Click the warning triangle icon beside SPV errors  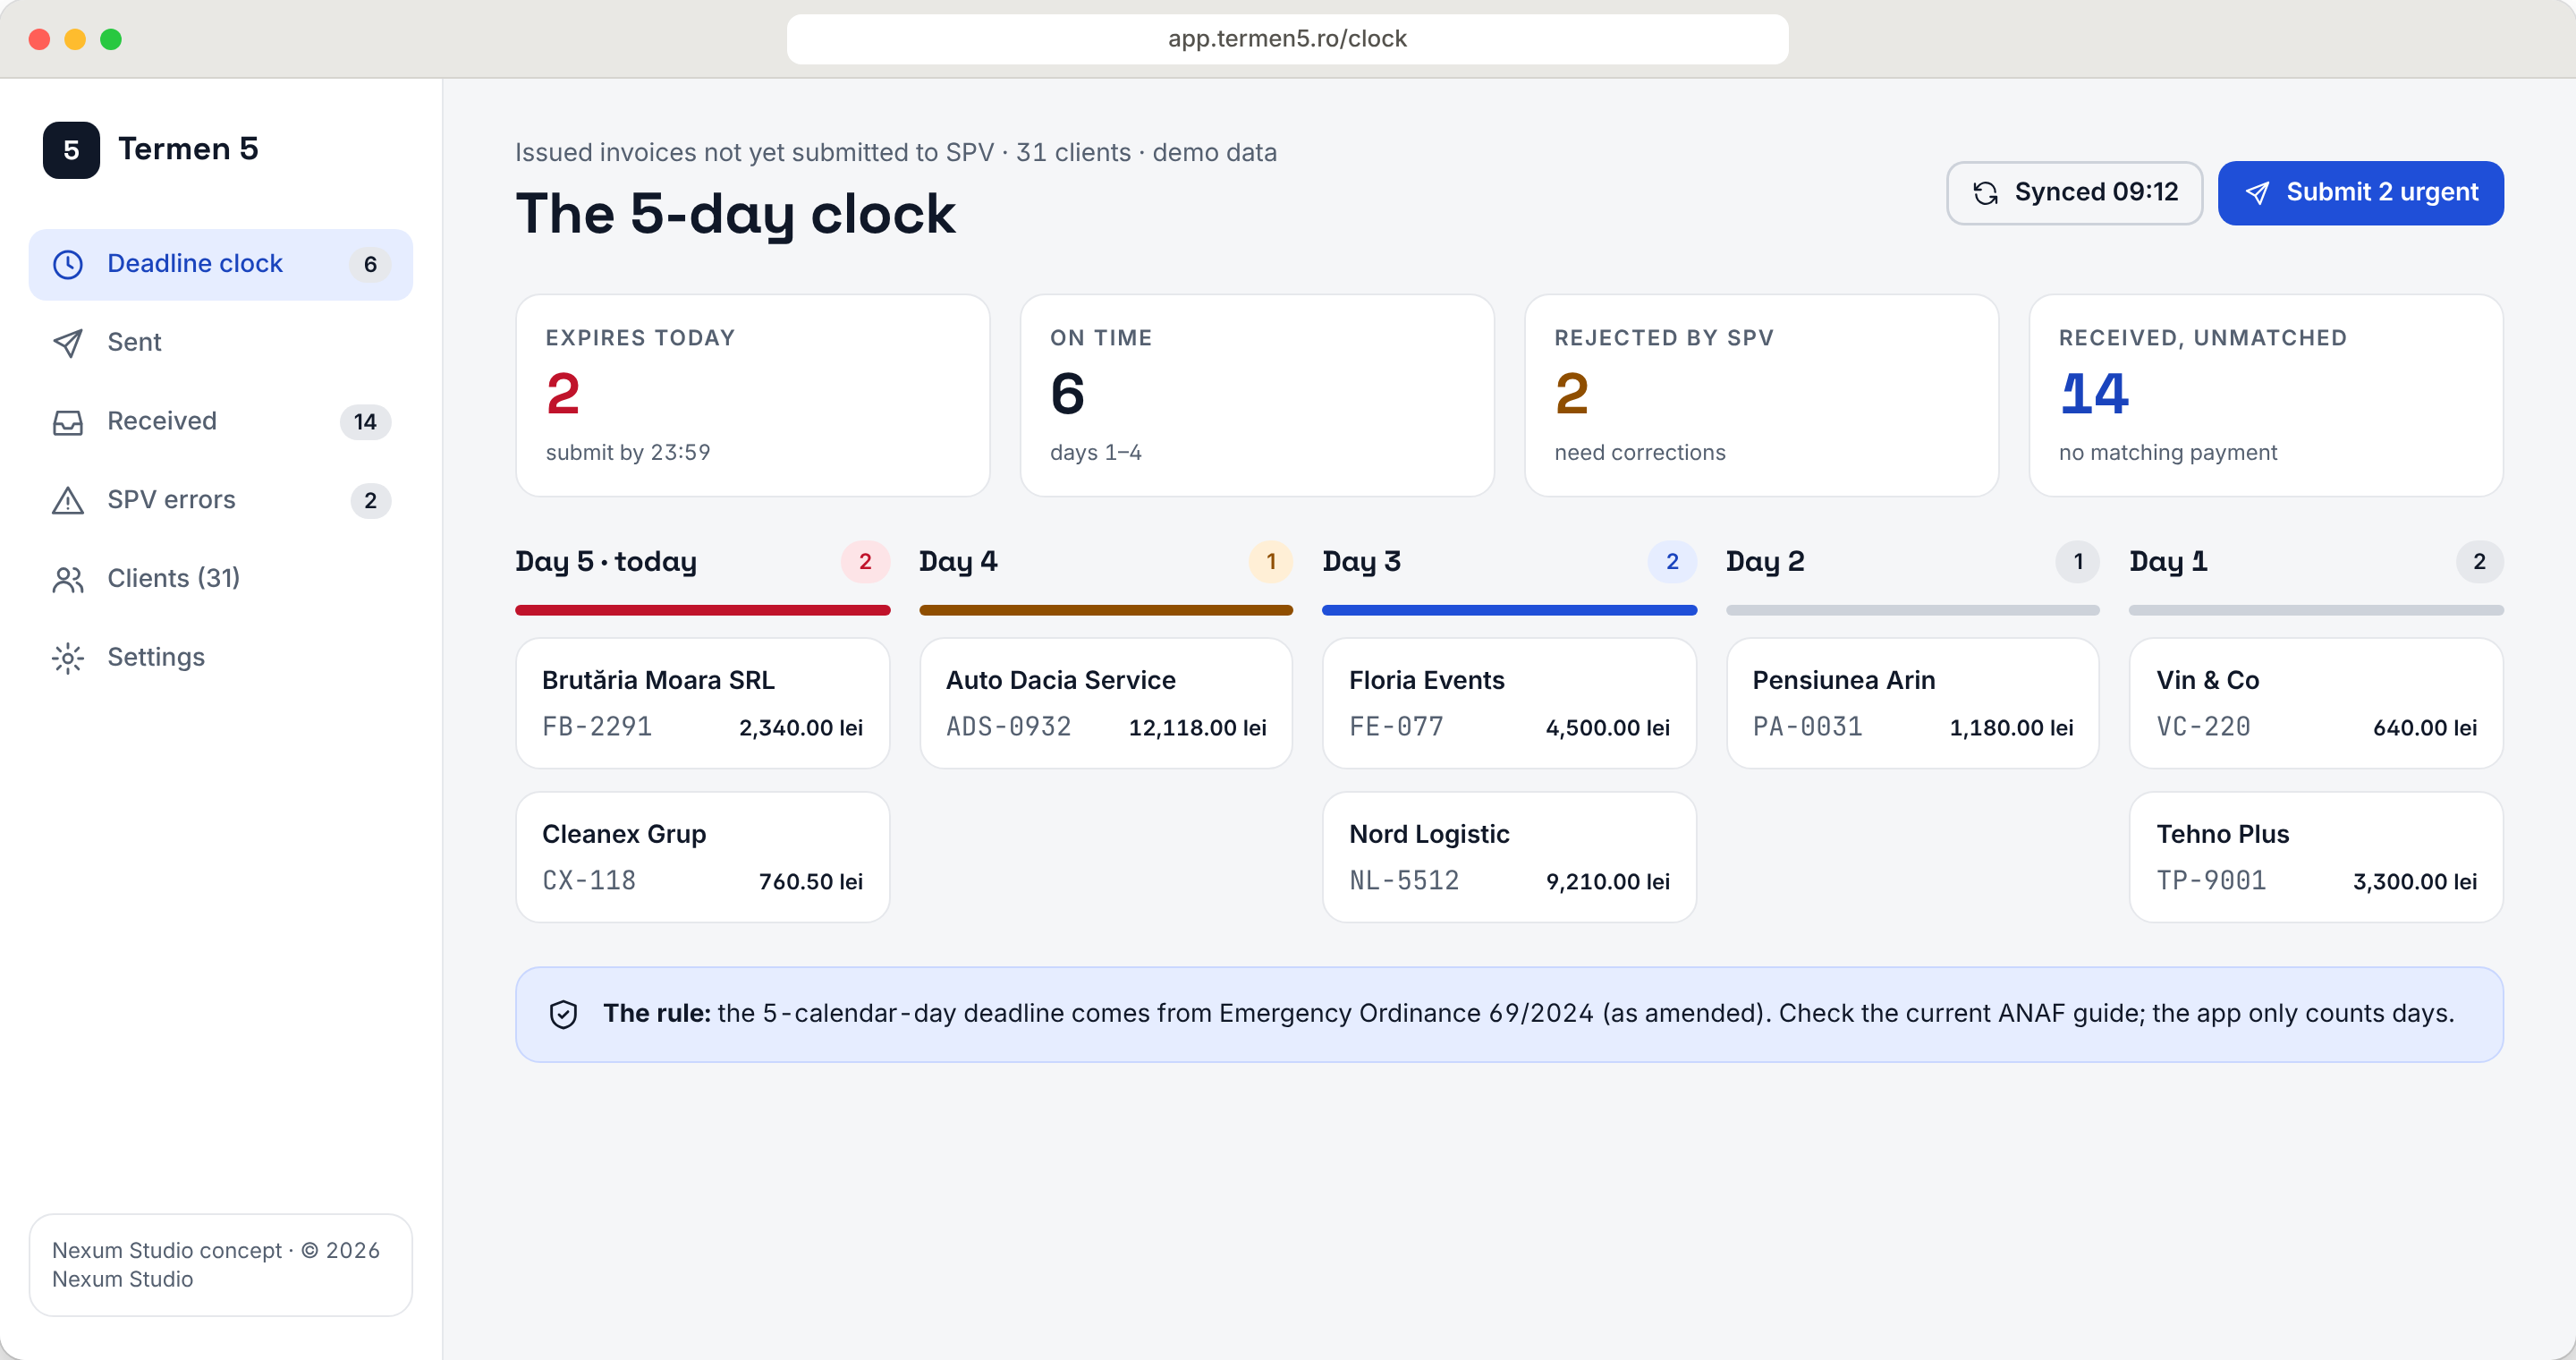(68, 500)
